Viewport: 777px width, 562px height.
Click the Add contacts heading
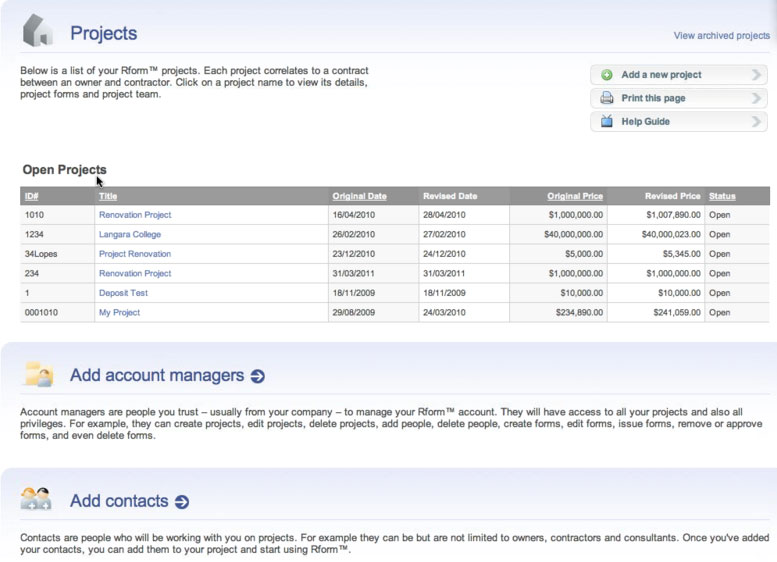pyautogui.click(x=119, y=501)
